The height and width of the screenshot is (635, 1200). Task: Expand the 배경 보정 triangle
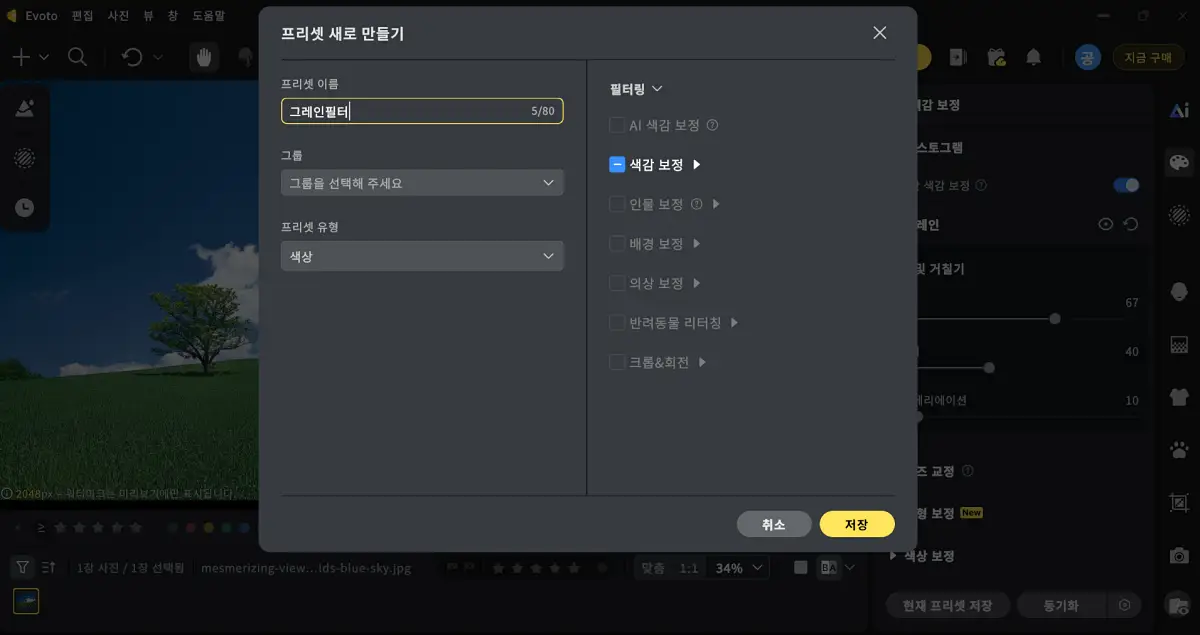(697, 244)
